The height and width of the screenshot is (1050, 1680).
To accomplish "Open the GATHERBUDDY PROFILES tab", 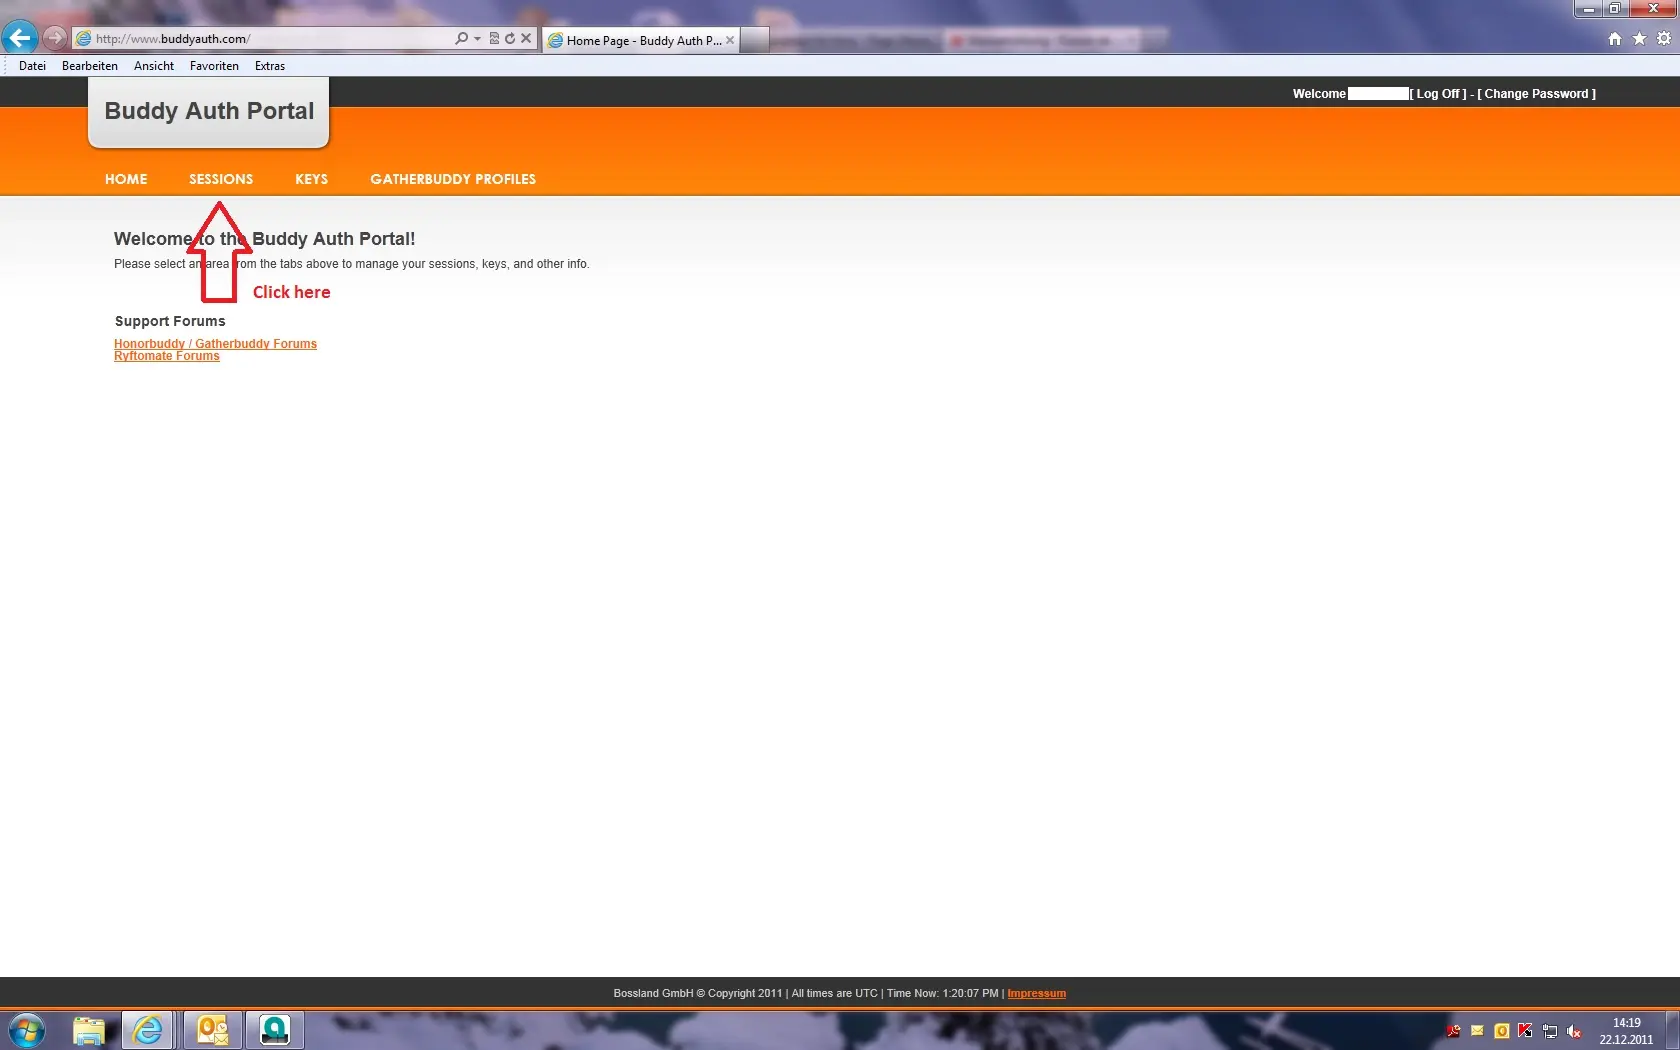I will click(x=452, y=179).
